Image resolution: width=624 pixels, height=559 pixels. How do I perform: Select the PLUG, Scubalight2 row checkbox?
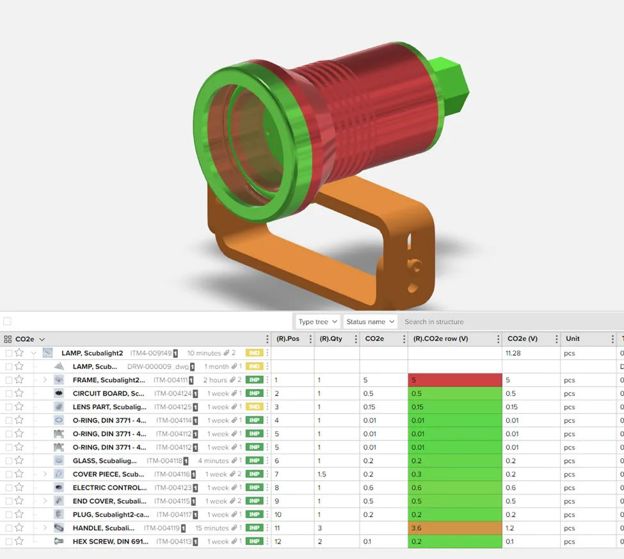[8, 514]
